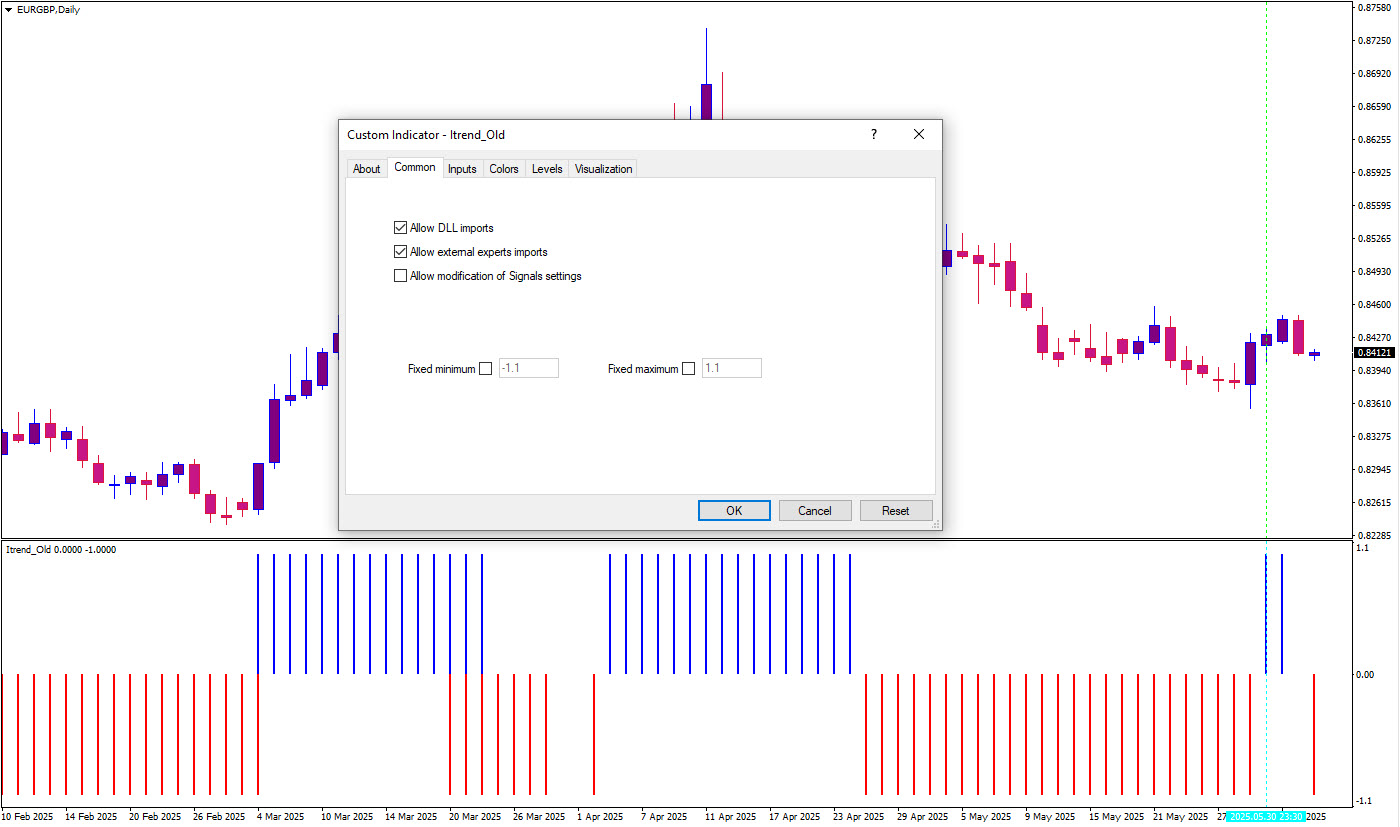Tick the Fixed minimum checkbox
Image resolution: width=1400 pixels, height=827 pixels.
[486, 369]
